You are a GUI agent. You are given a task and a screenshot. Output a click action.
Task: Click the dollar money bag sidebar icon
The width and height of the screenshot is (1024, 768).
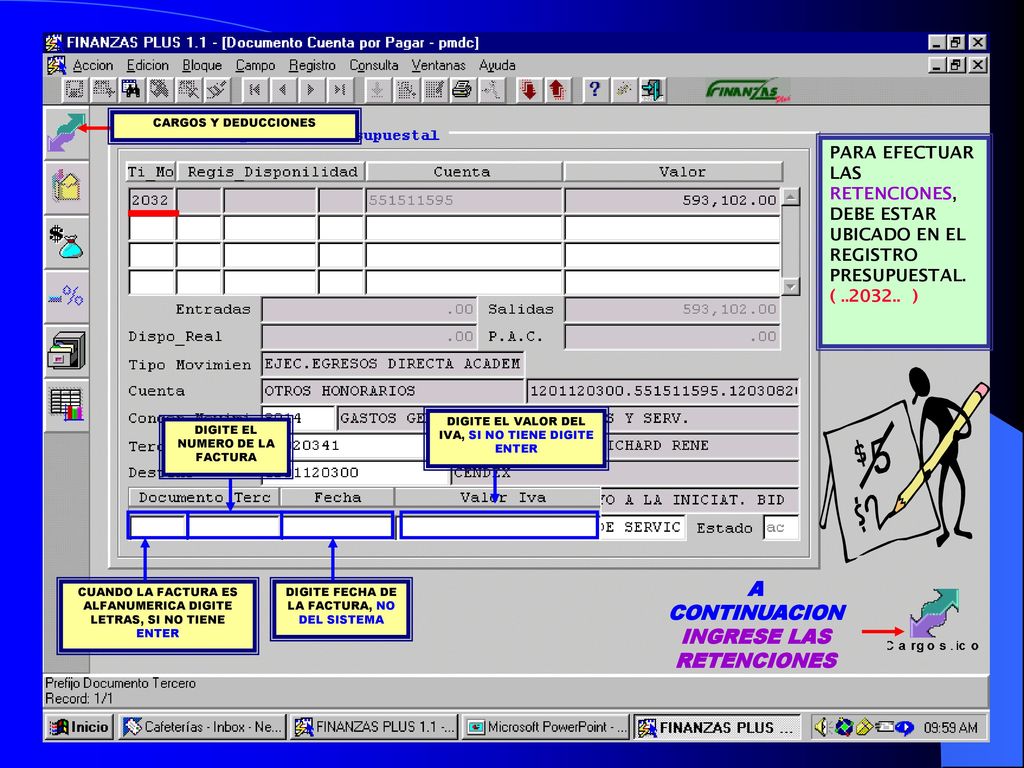[66, 242]
